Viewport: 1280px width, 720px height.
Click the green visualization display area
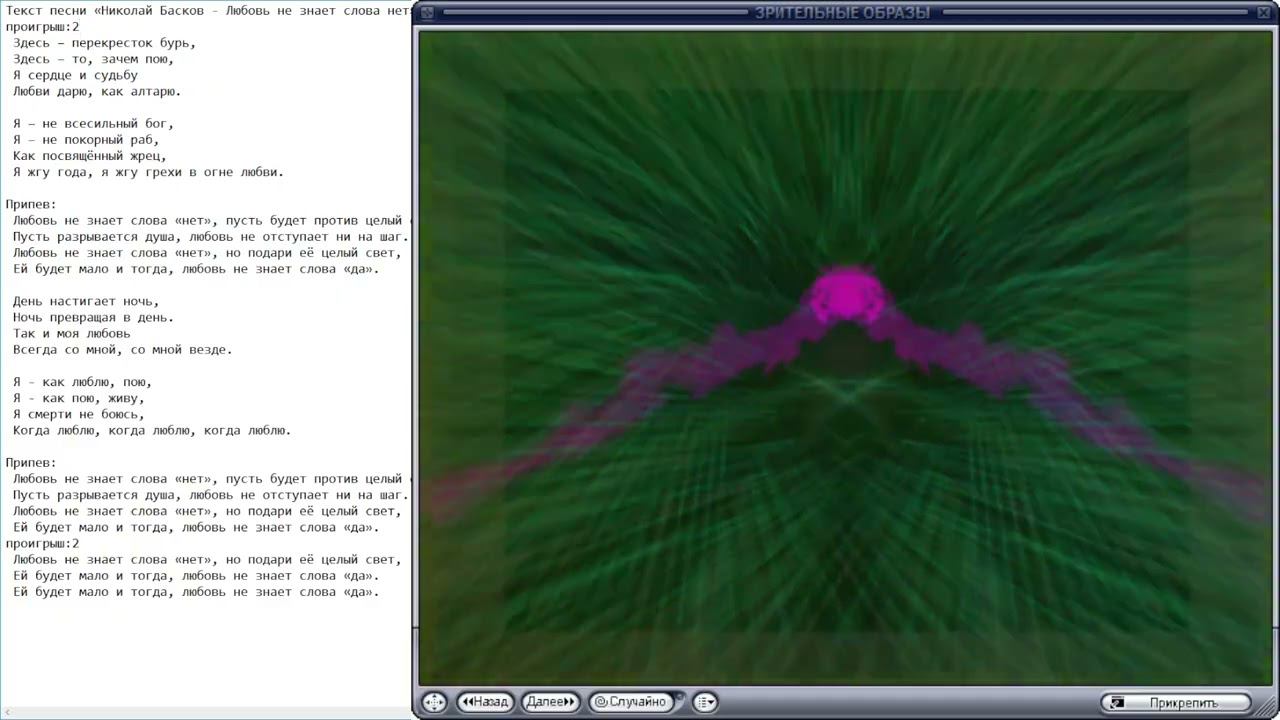tap(845, 358)
